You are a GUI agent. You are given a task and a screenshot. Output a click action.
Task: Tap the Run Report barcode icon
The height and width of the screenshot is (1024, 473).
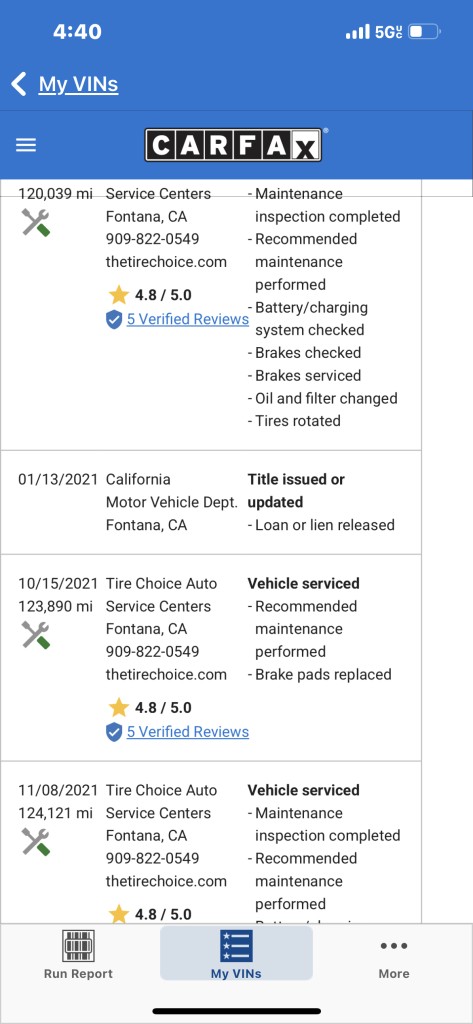click(78, 946)
